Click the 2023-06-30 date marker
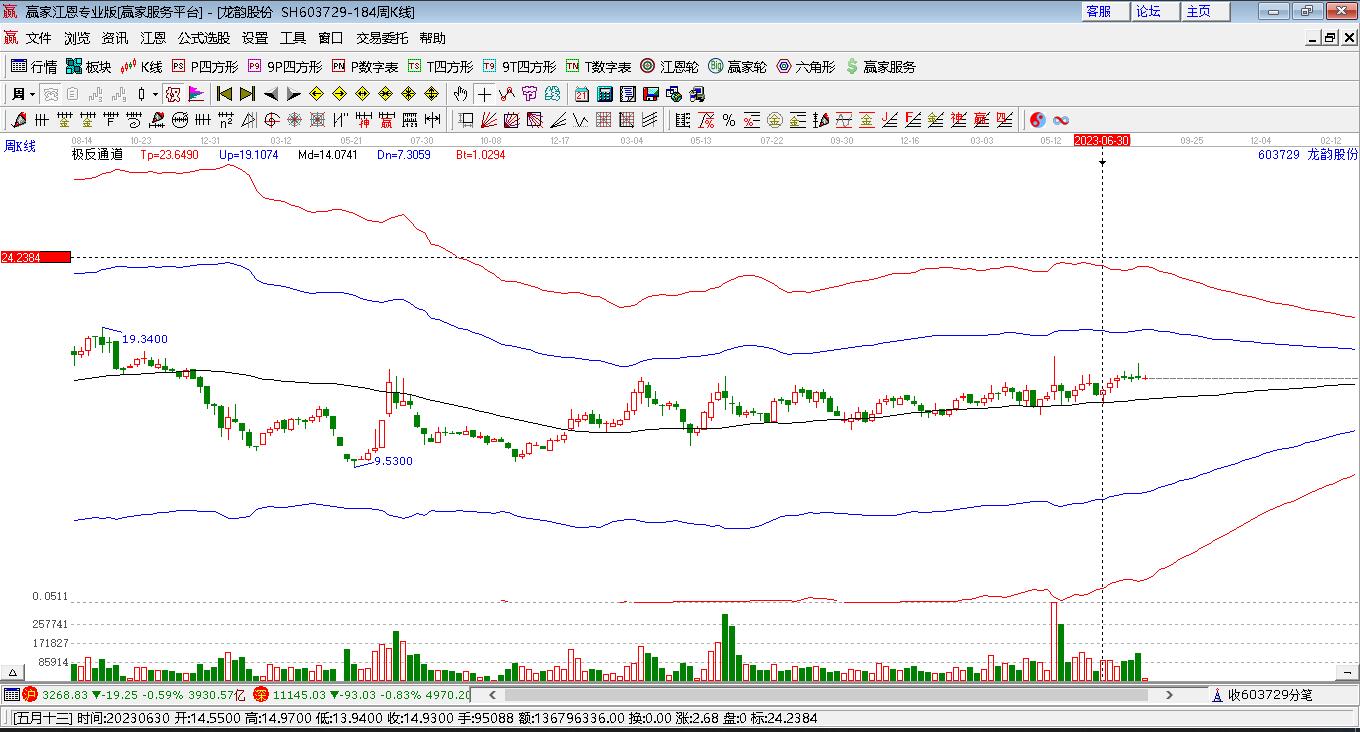1360x732 pixels. pos(1102,140)
